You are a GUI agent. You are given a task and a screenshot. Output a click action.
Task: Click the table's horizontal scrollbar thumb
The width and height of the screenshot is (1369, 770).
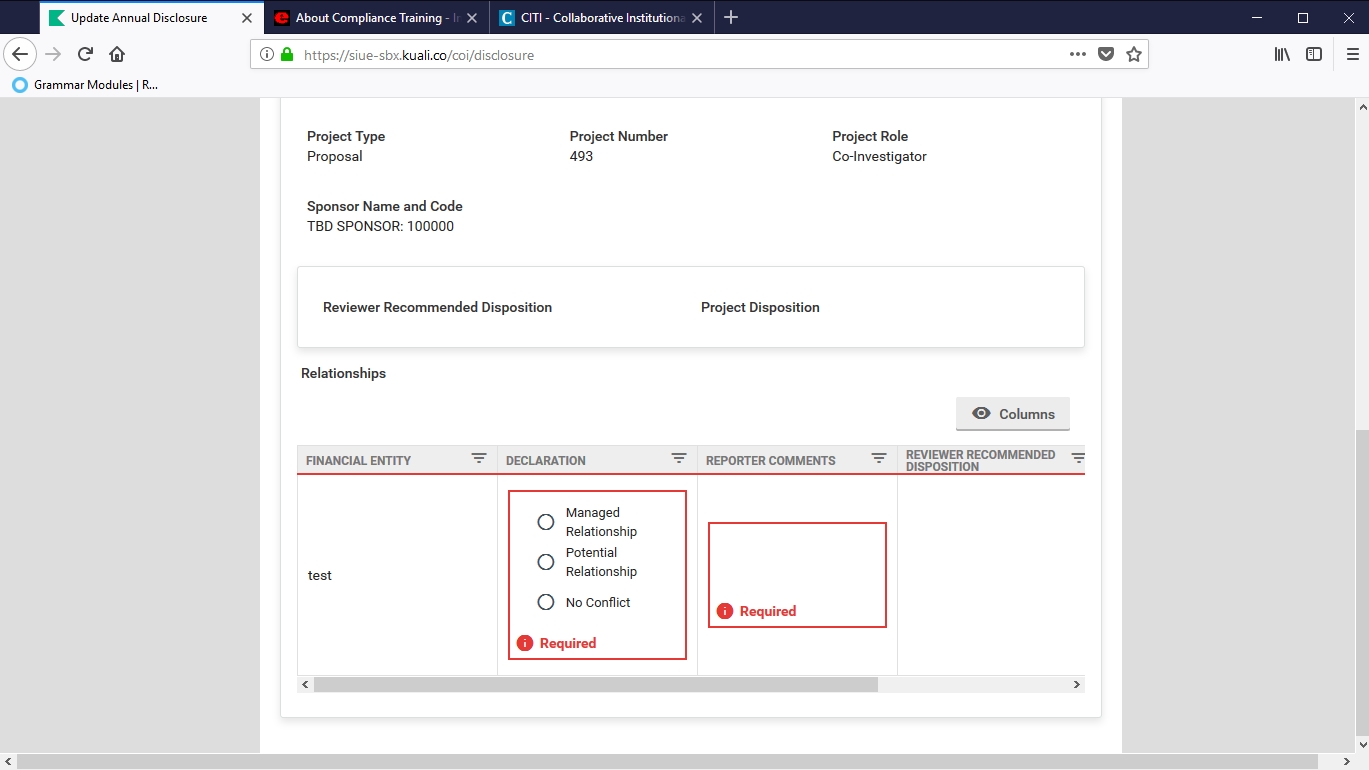pos(595,685)
